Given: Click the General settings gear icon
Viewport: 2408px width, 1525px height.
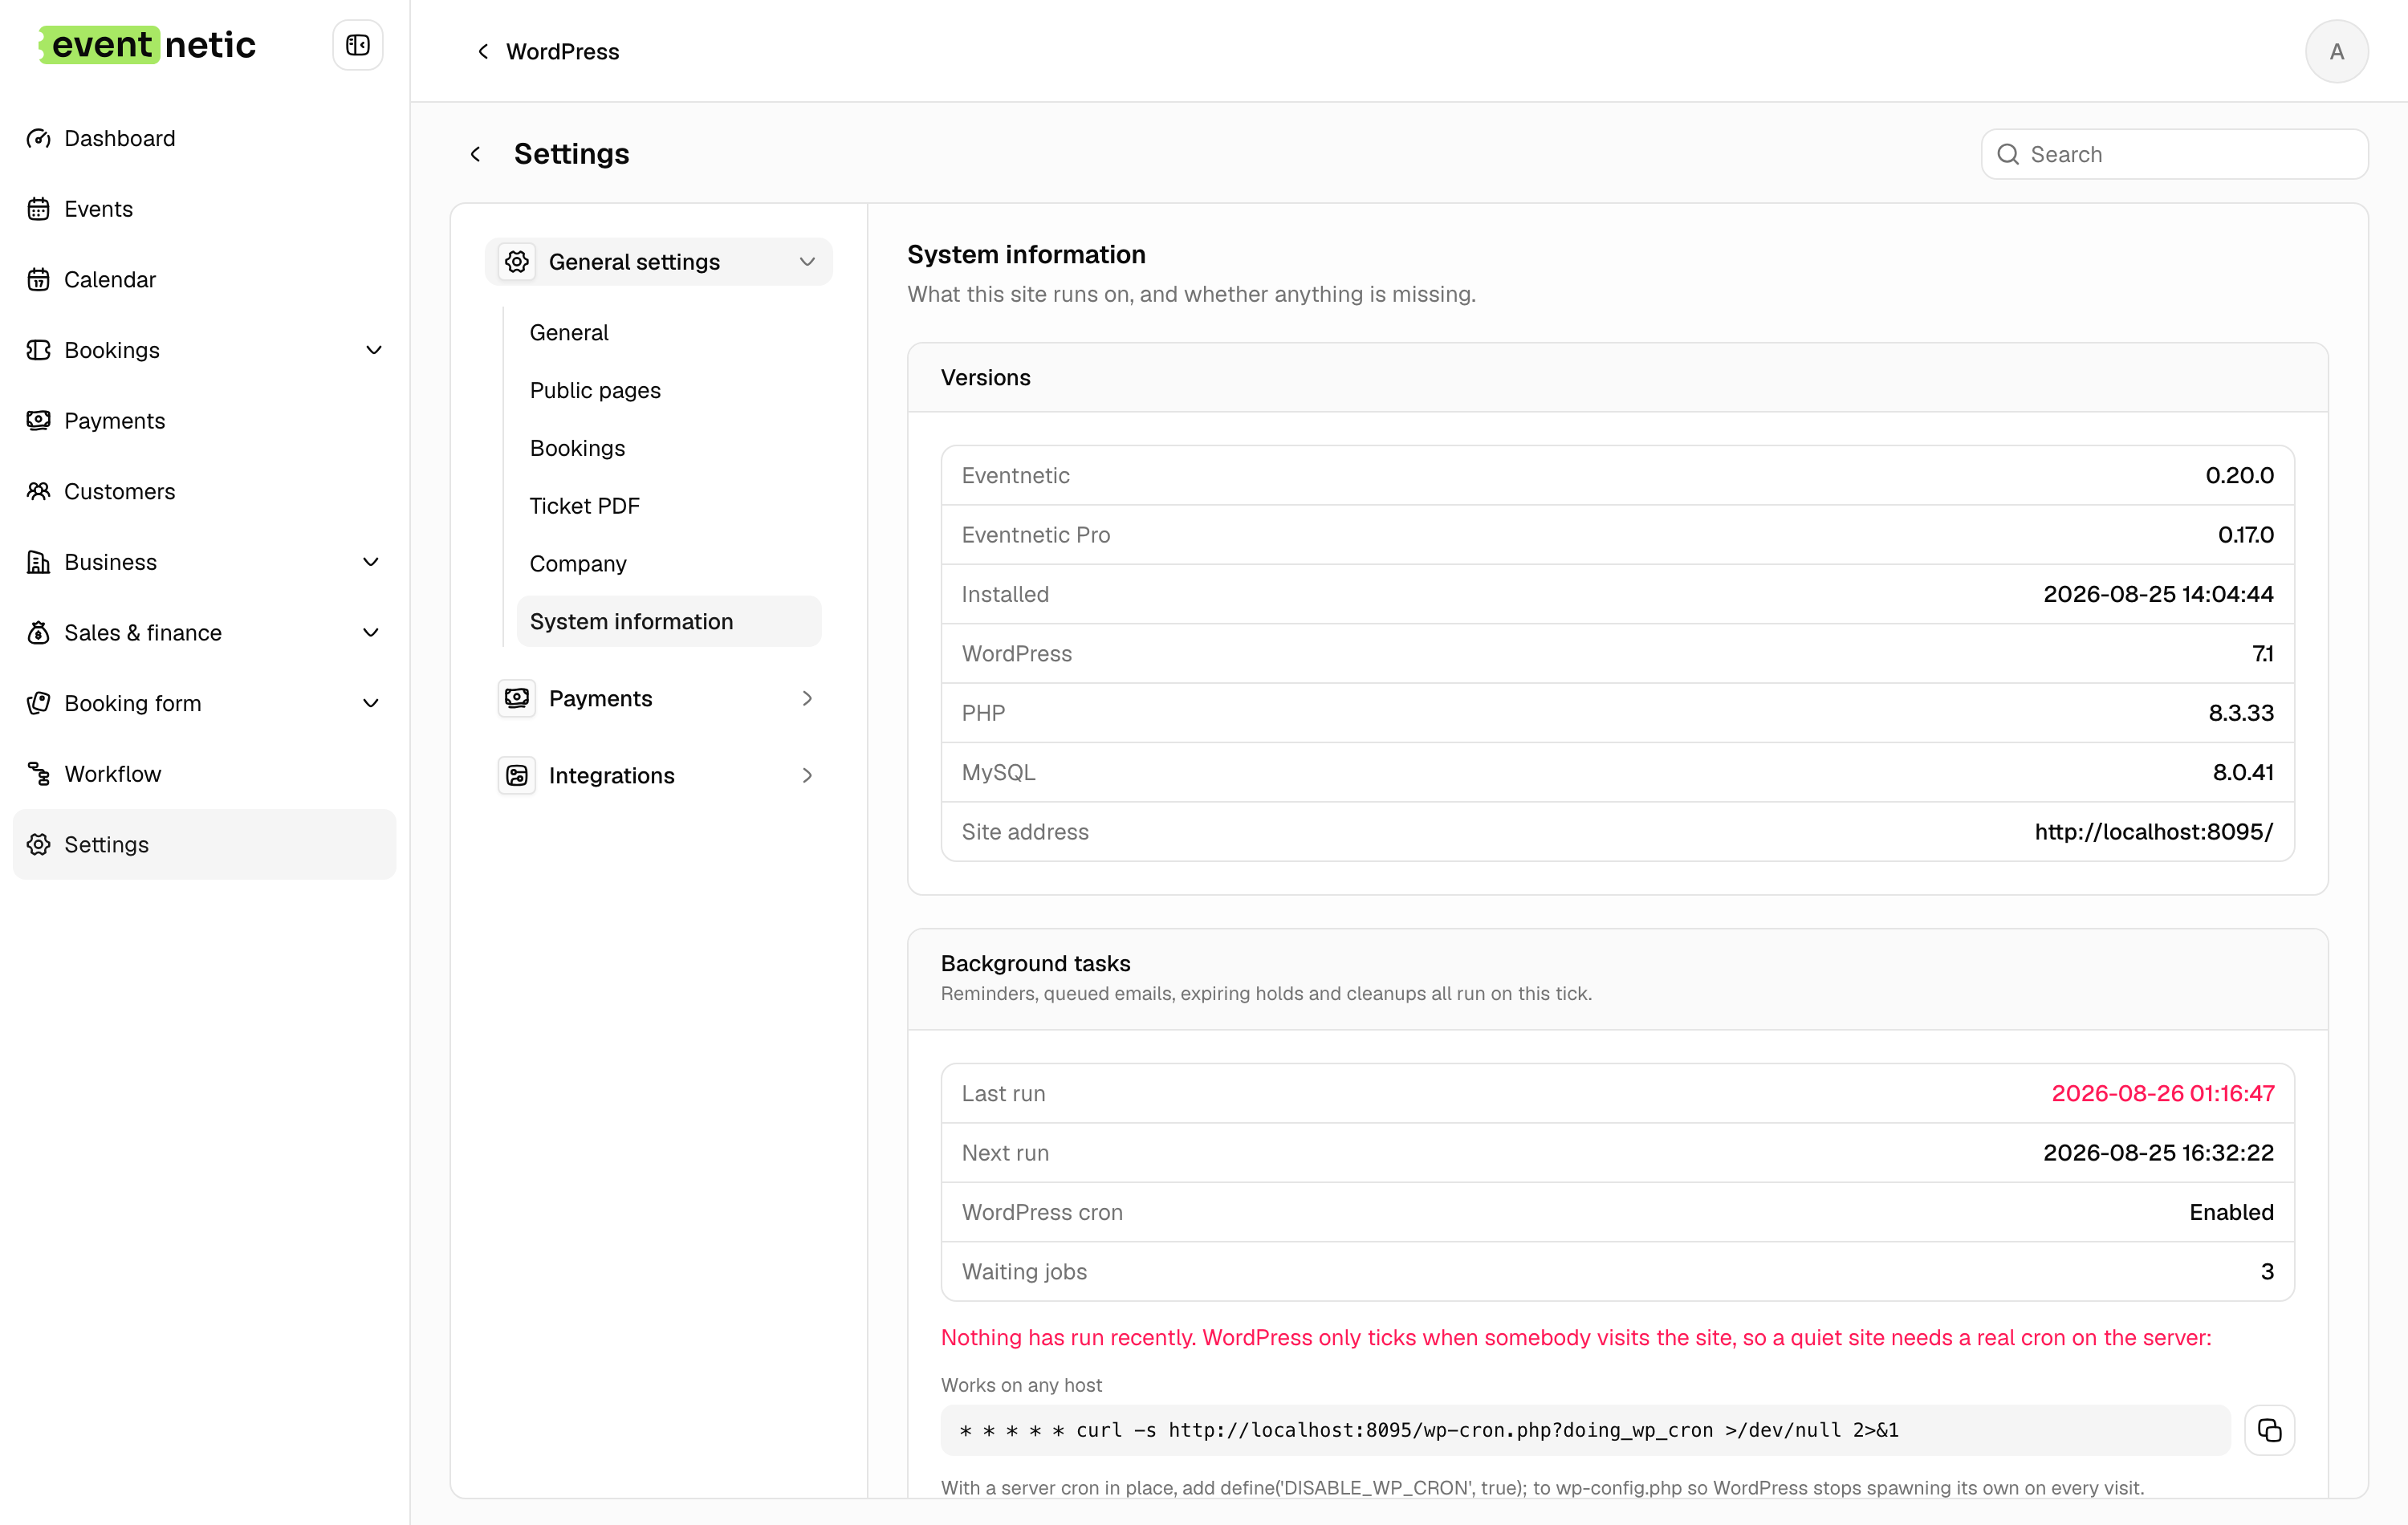Looking at the screenshot, I should coord(517,262).
